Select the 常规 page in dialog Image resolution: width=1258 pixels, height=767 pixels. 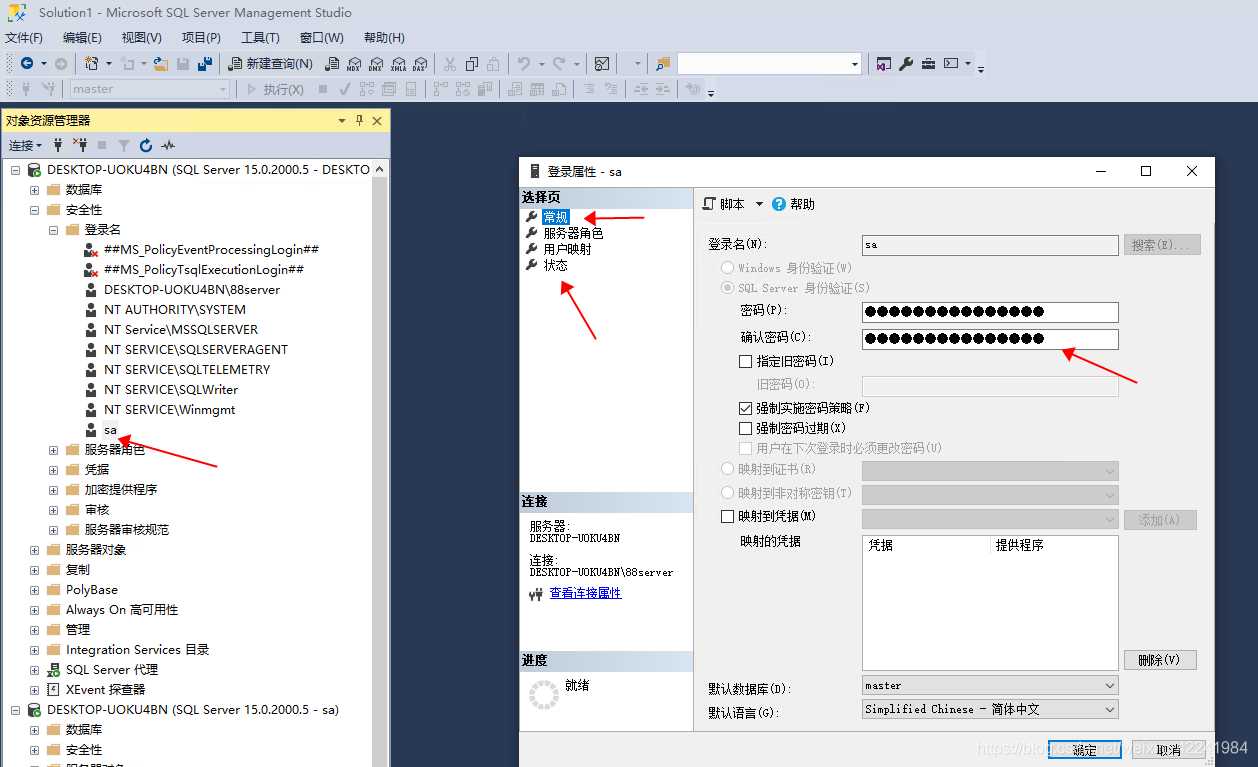click(555, 217)
